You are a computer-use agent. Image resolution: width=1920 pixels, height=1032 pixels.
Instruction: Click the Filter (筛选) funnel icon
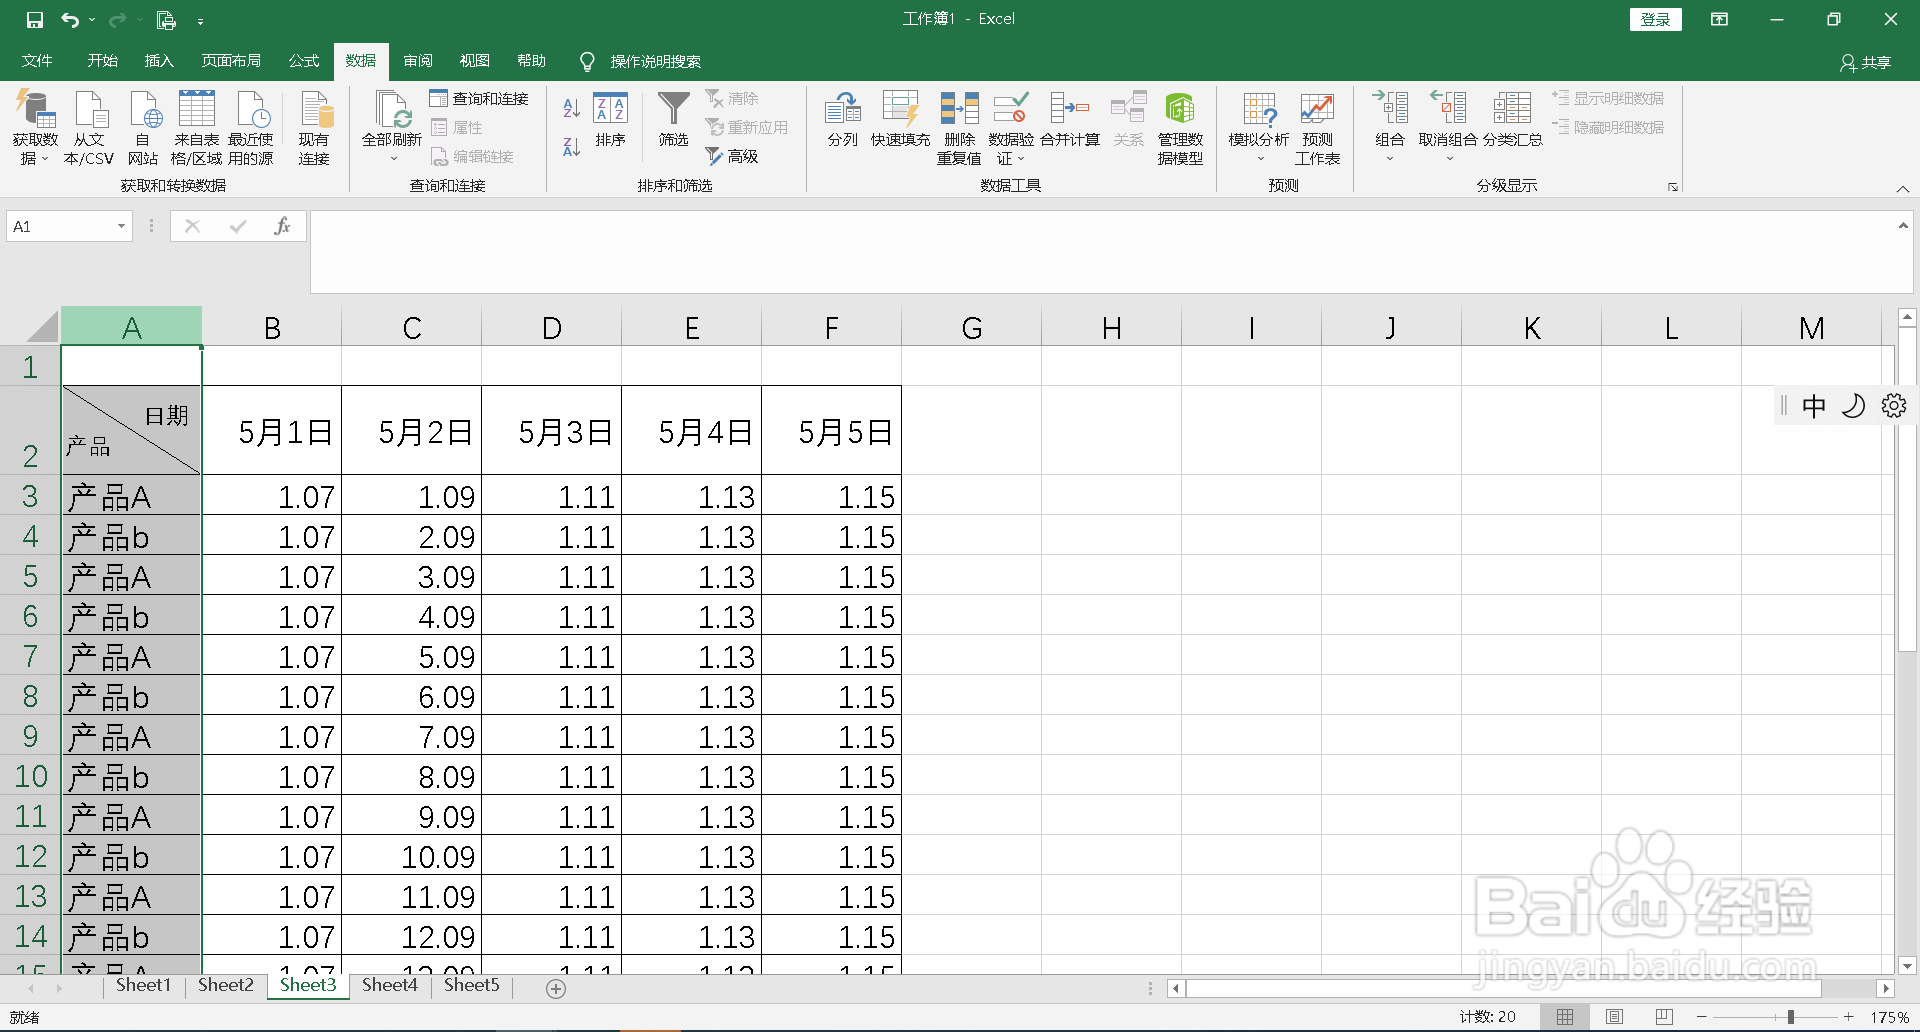pyautogui.click(x=674, y=120)
